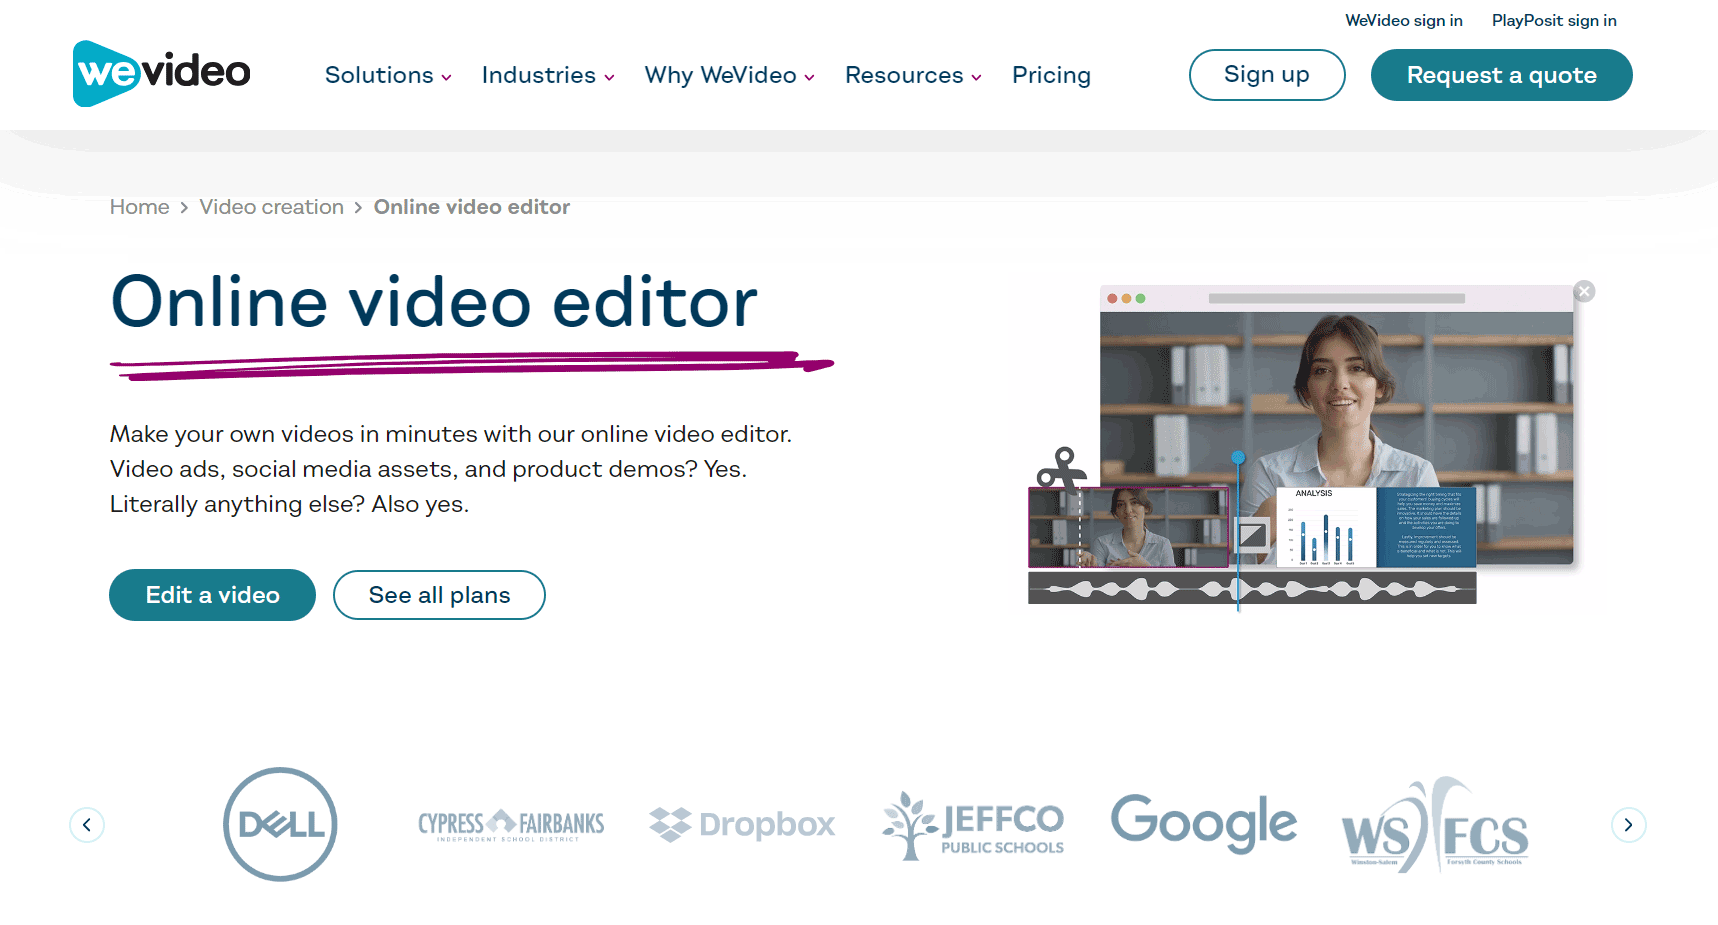Click the Dell logo
The height and width of the screenshot is (925, 1718).
coord(280,824)
